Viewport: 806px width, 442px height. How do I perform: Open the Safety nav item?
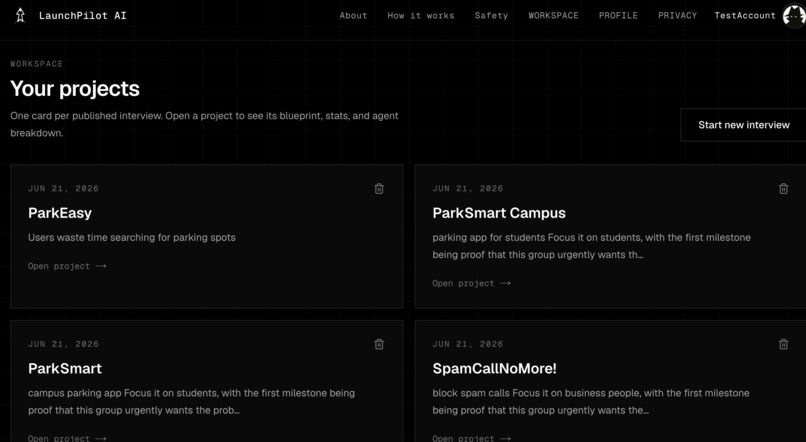[491, 15]
